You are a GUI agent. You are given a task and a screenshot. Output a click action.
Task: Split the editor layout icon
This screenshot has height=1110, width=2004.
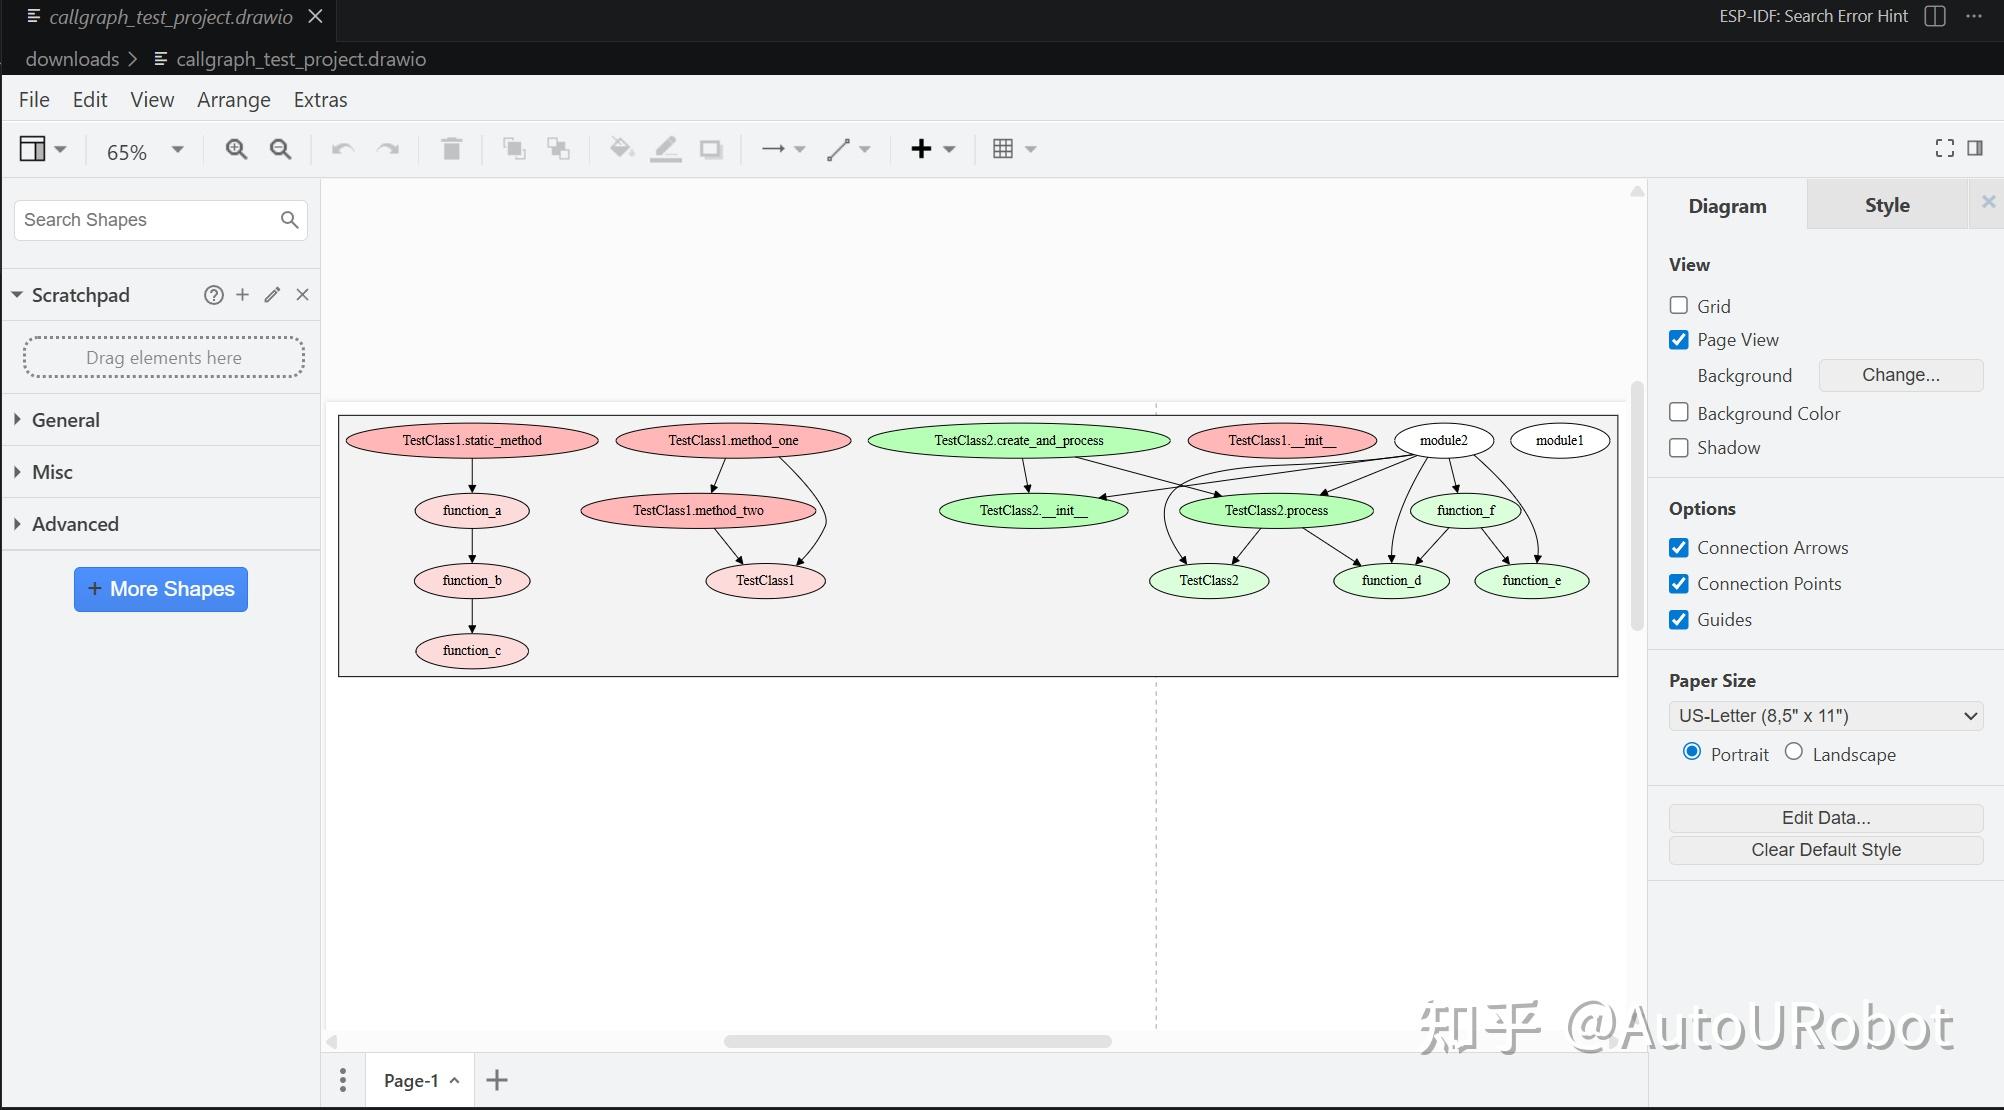tap(1935, 16)
